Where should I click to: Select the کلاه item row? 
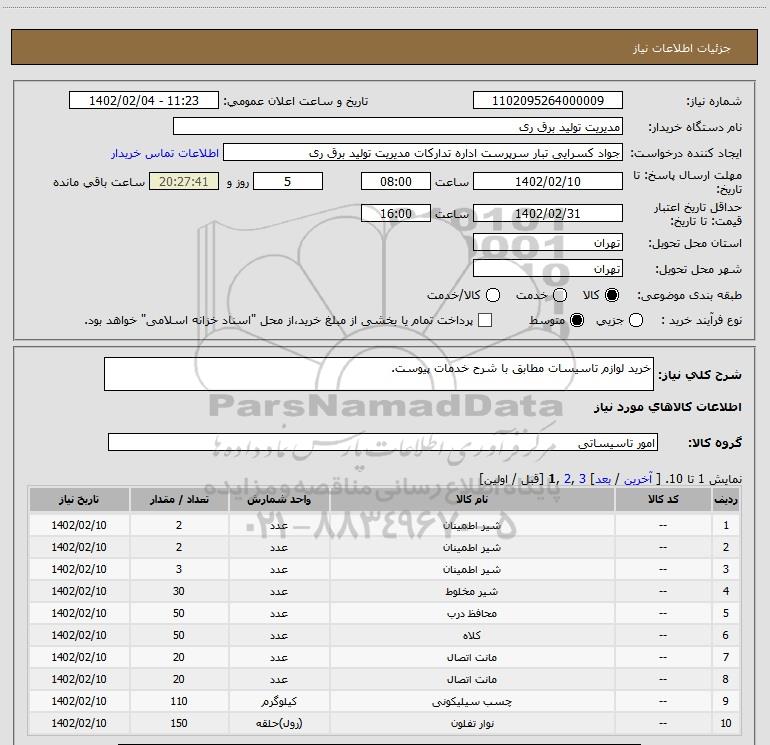point(384,635)
